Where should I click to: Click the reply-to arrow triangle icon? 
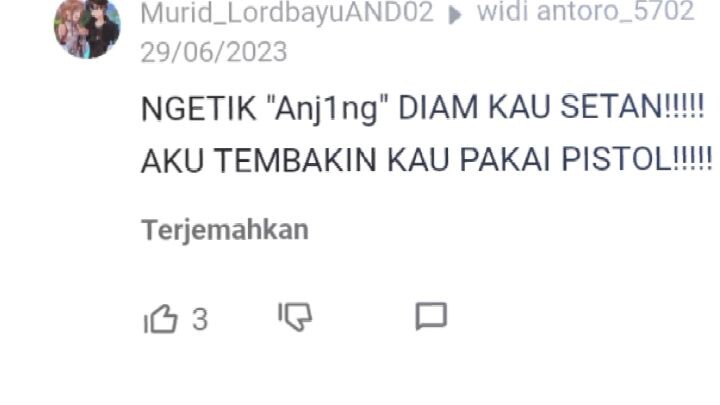[x=454, y=15]
